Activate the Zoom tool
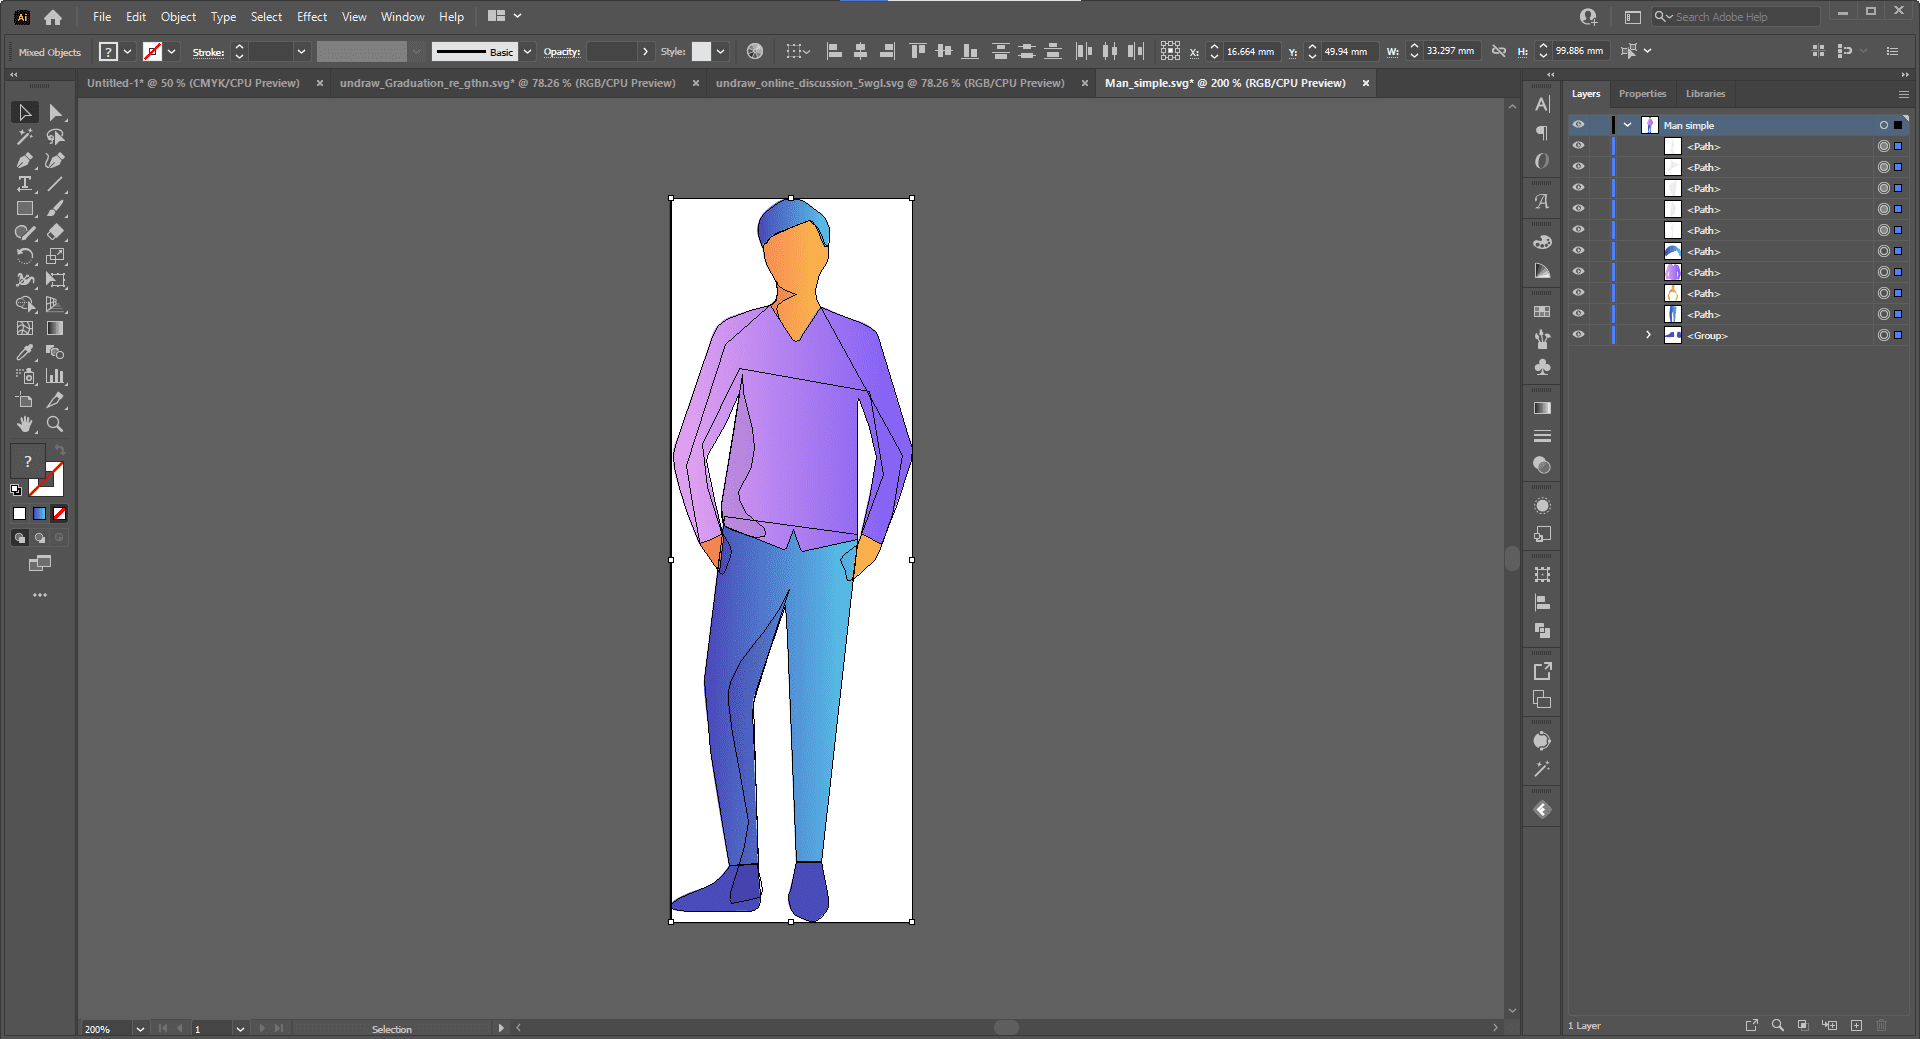The width and height of the screenshot is (1920, 1039). (x=55, y=425)
